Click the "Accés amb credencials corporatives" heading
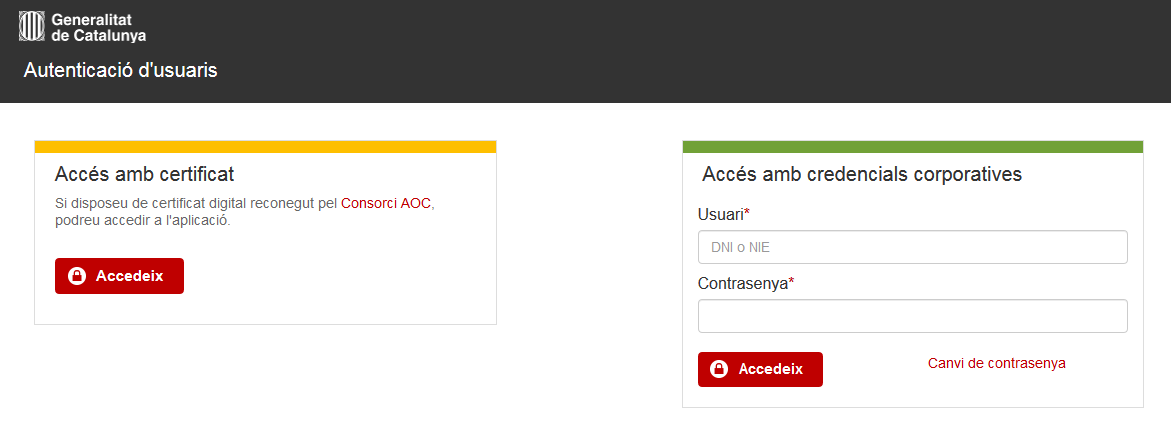 pos(862,175)
